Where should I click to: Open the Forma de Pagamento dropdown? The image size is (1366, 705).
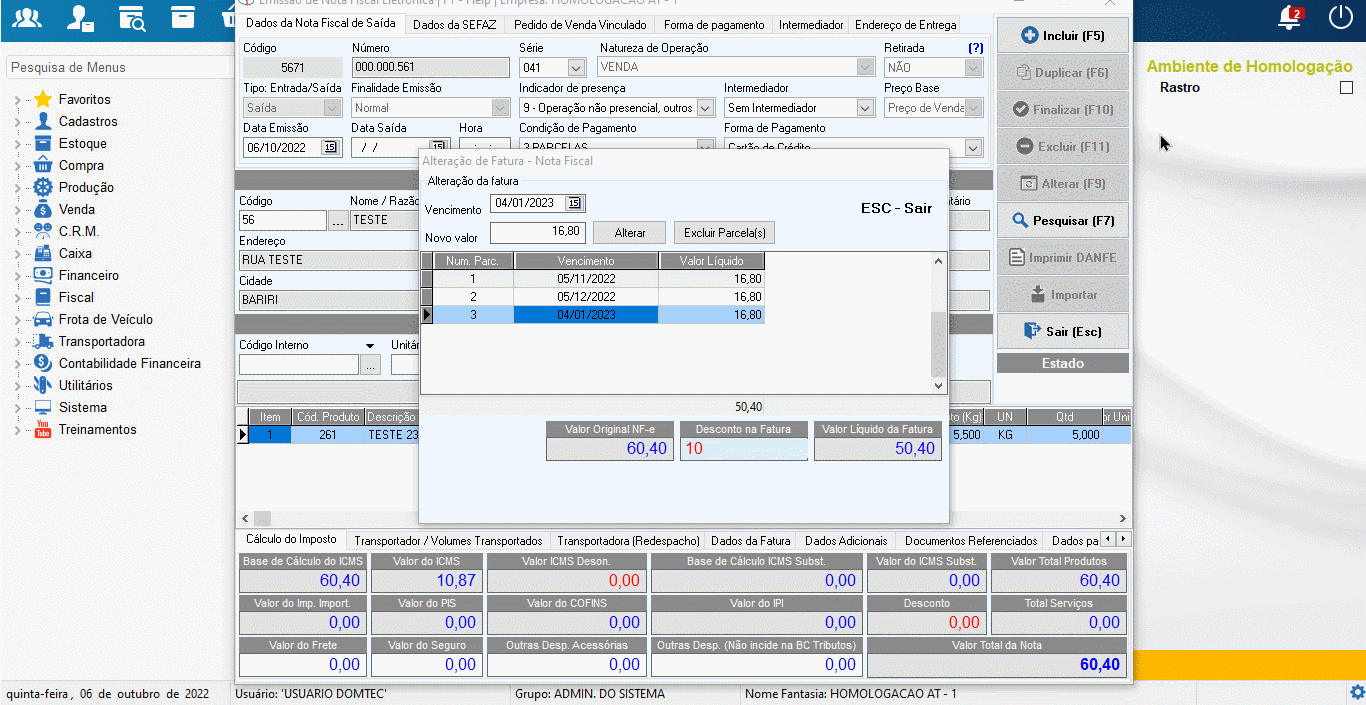[973, 148]
